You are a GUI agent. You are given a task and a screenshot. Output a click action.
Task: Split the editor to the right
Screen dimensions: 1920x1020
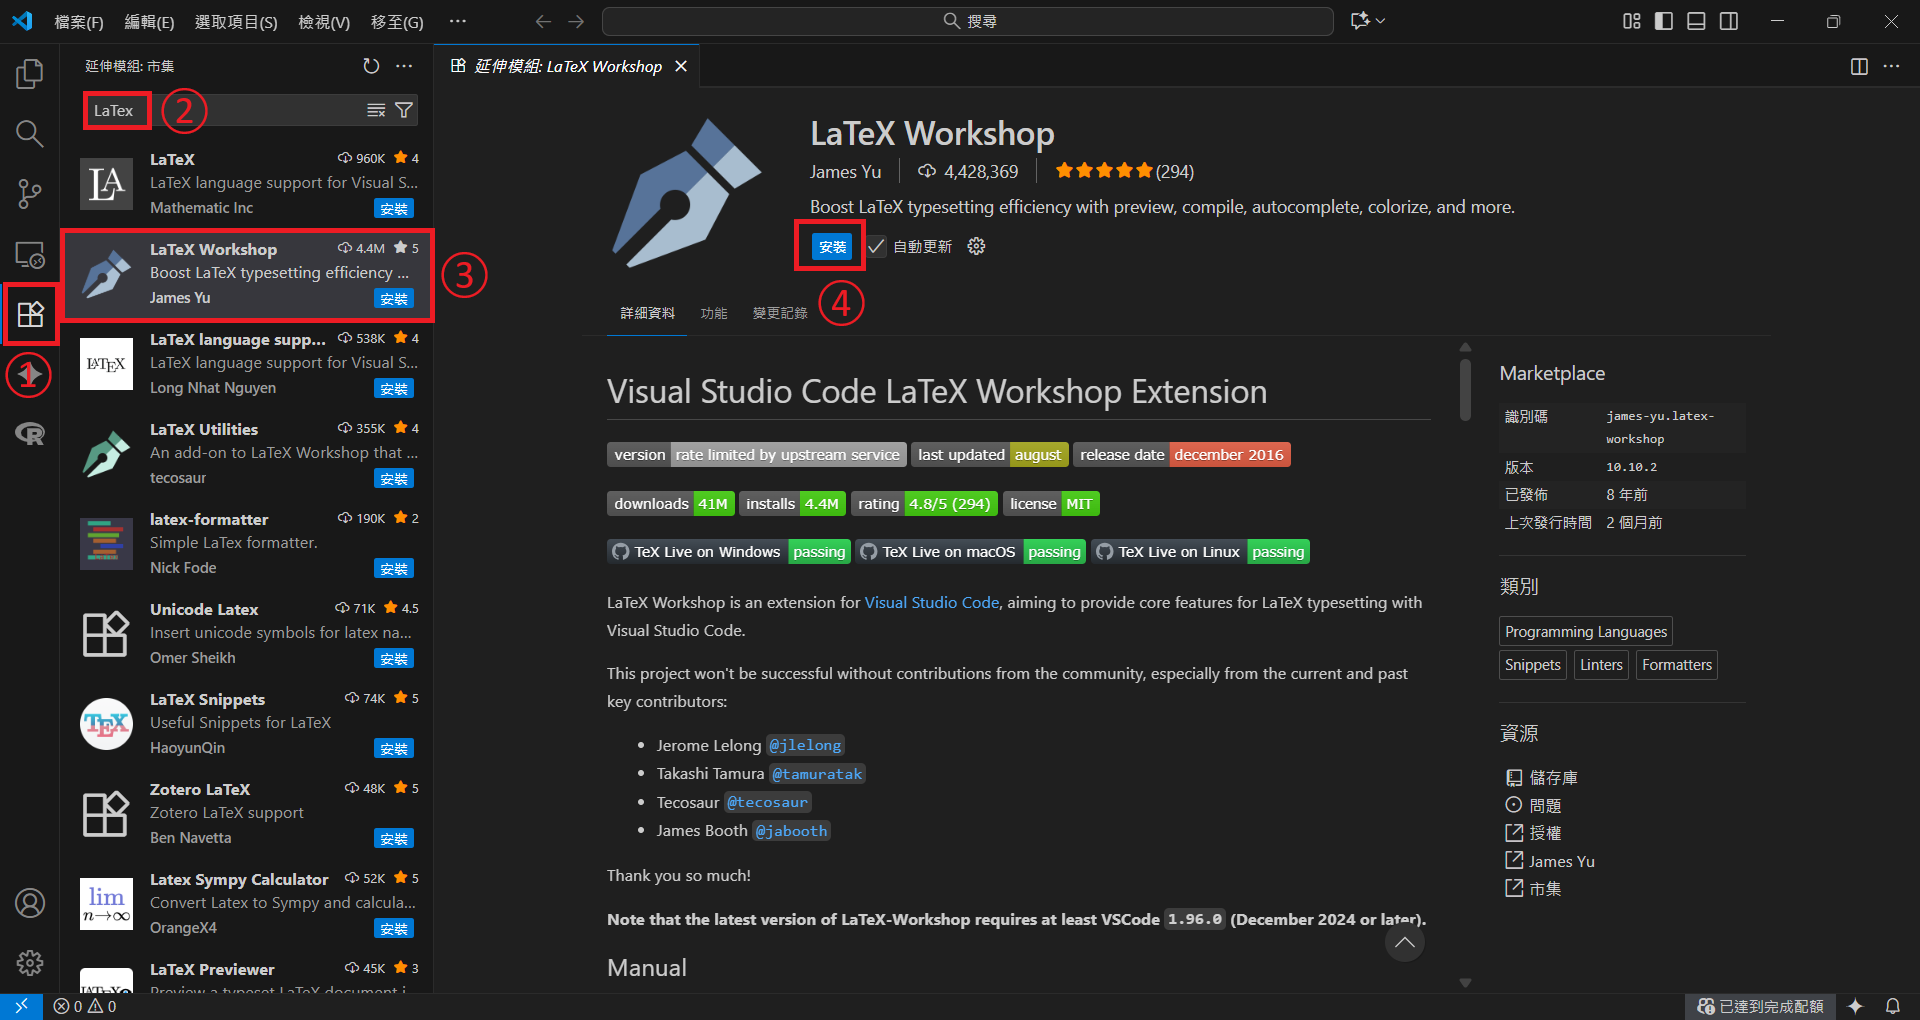point(1859,66)
